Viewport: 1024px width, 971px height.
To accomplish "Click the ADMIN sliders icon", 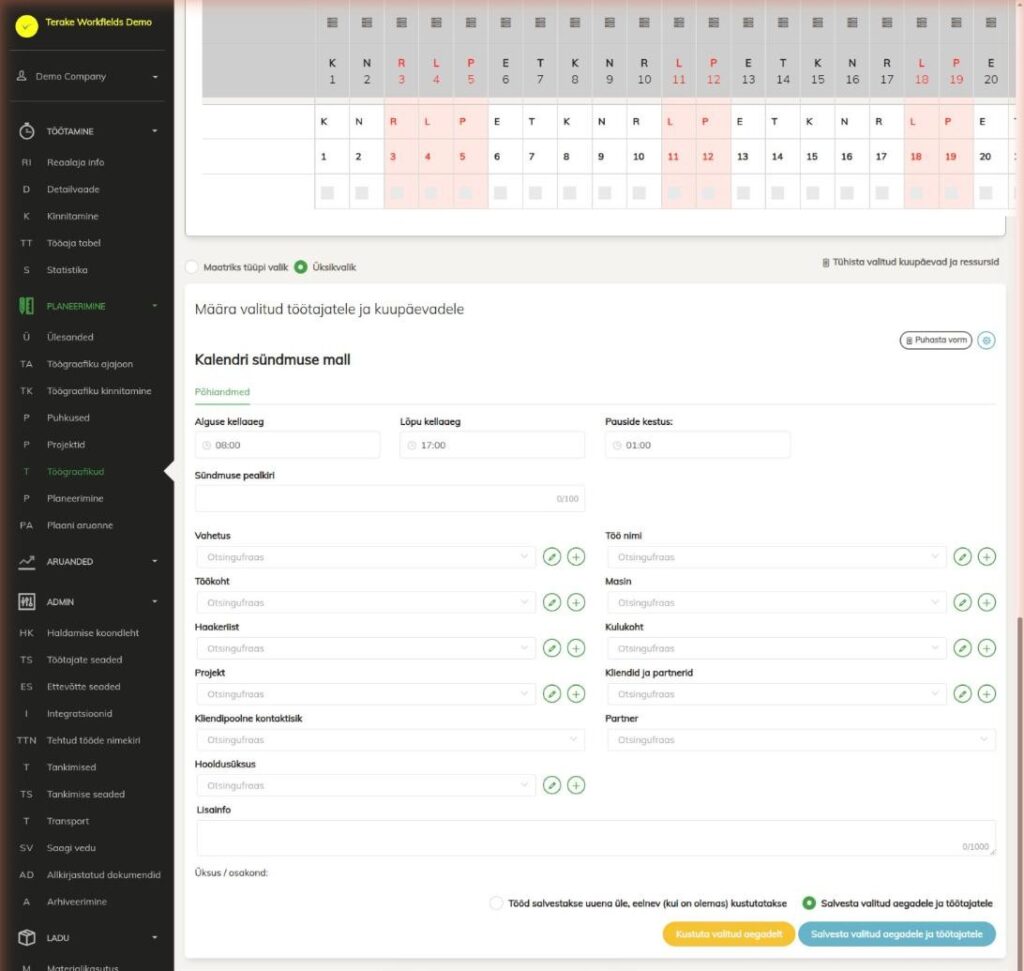I will tap(26, 601).
